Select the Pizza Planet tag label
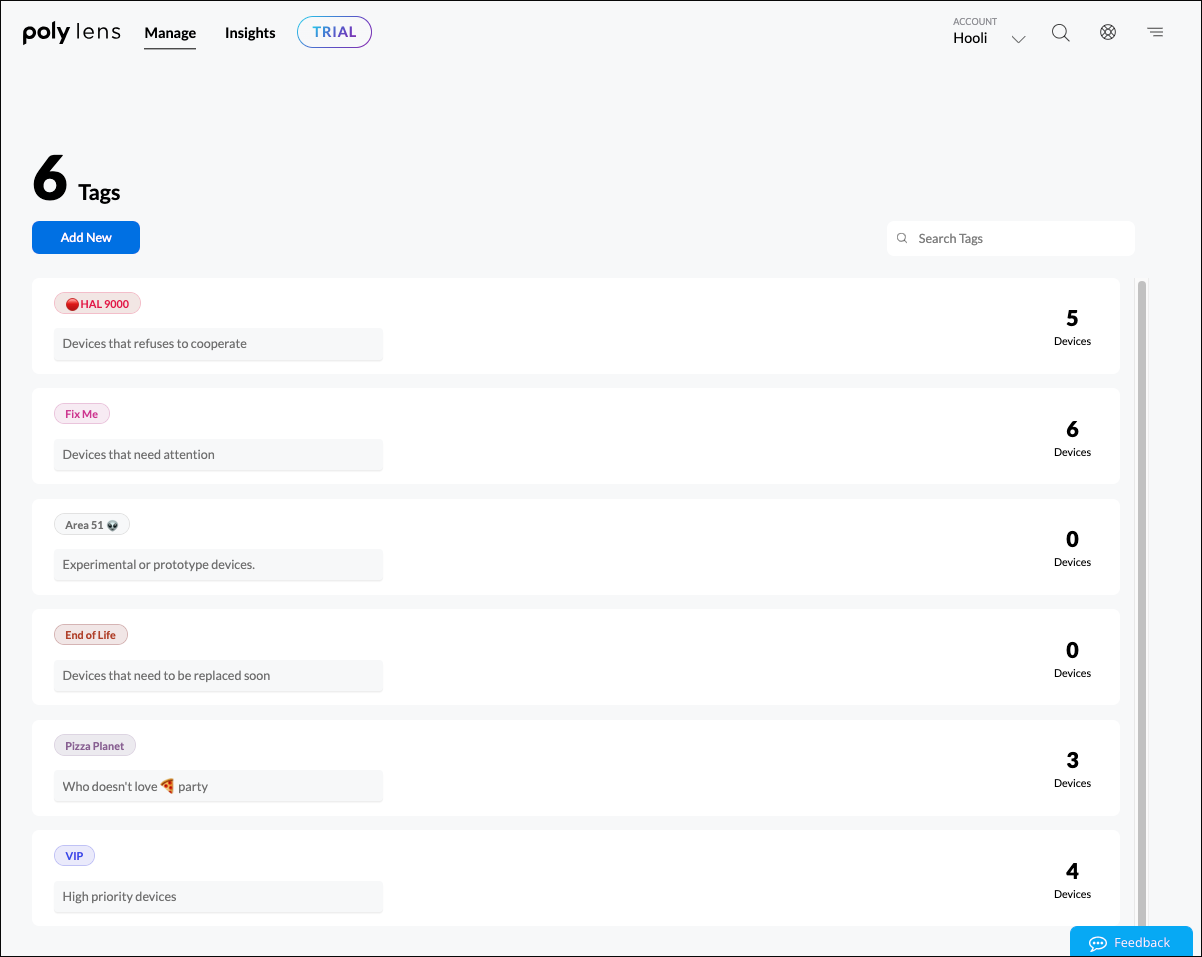 [94, 746]
